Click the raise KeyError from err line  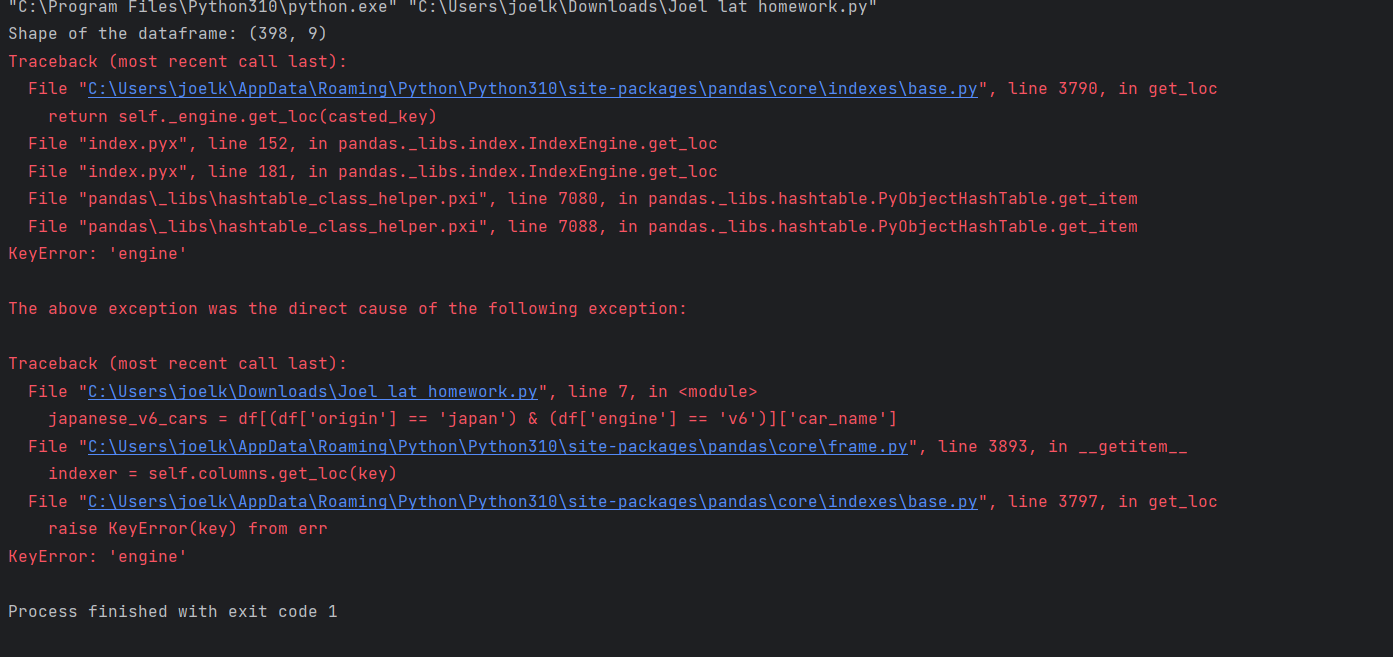tap(188, 528)
